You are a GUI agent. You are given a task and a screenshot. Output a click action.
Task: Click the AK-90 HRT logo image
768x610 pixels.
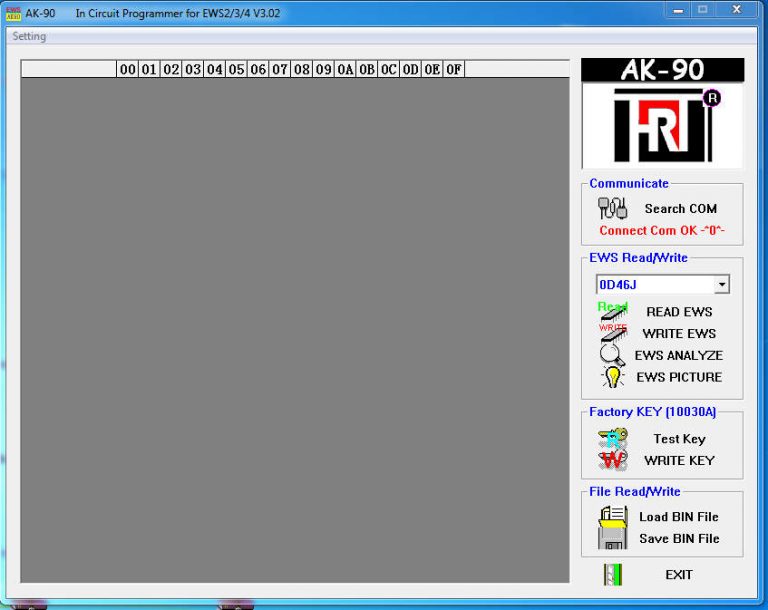662,113
